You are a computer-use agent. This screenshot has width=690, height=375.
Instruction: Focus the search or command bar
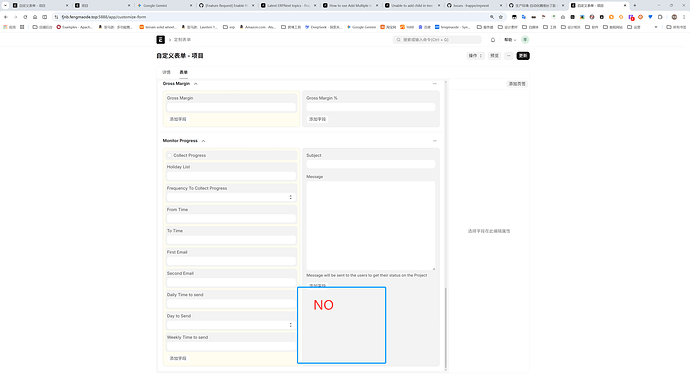click(x=437, y=40)
